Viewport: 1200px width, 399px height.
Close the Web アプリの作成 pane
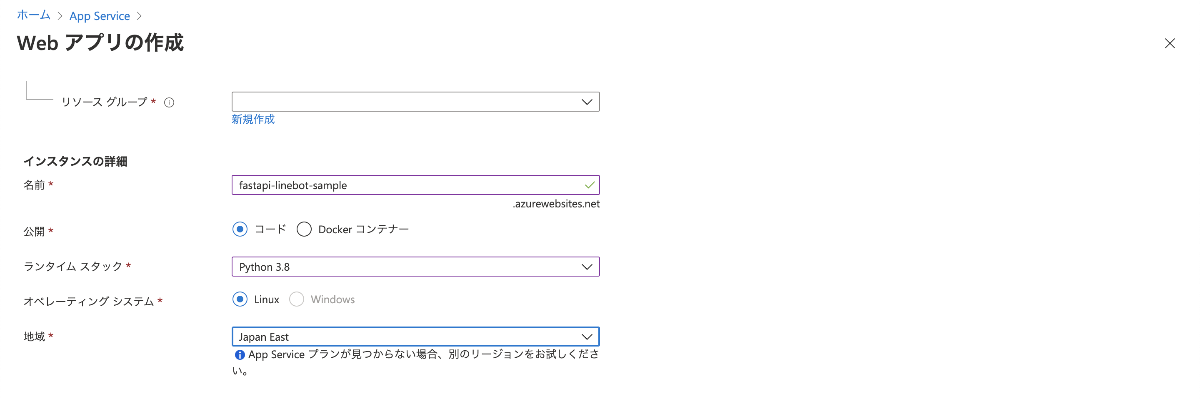point(1171,43)
